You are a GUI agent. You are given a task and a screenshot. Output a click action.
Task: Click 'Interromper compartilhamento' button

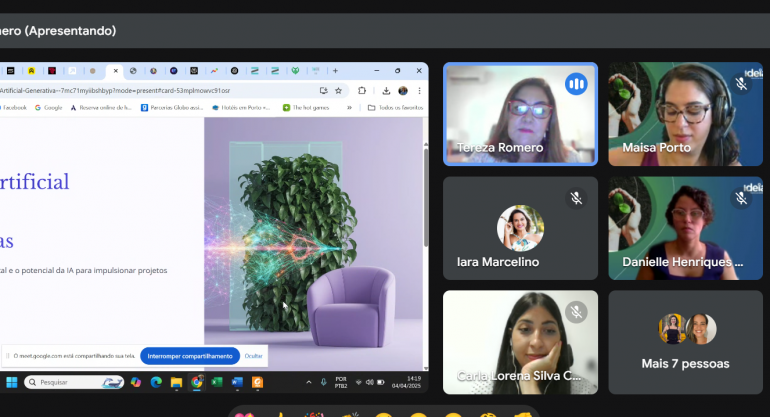pos(190,355)
